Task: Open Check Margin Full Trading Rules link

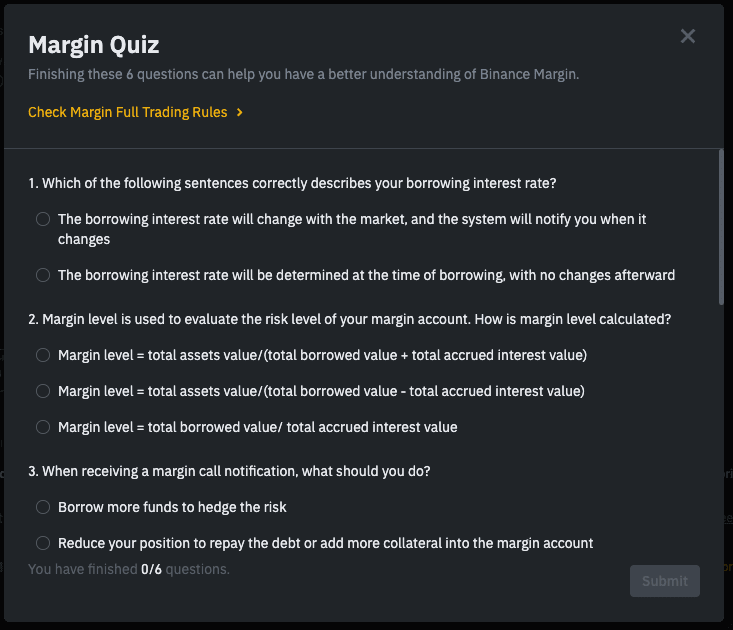Action: (128, 112)
